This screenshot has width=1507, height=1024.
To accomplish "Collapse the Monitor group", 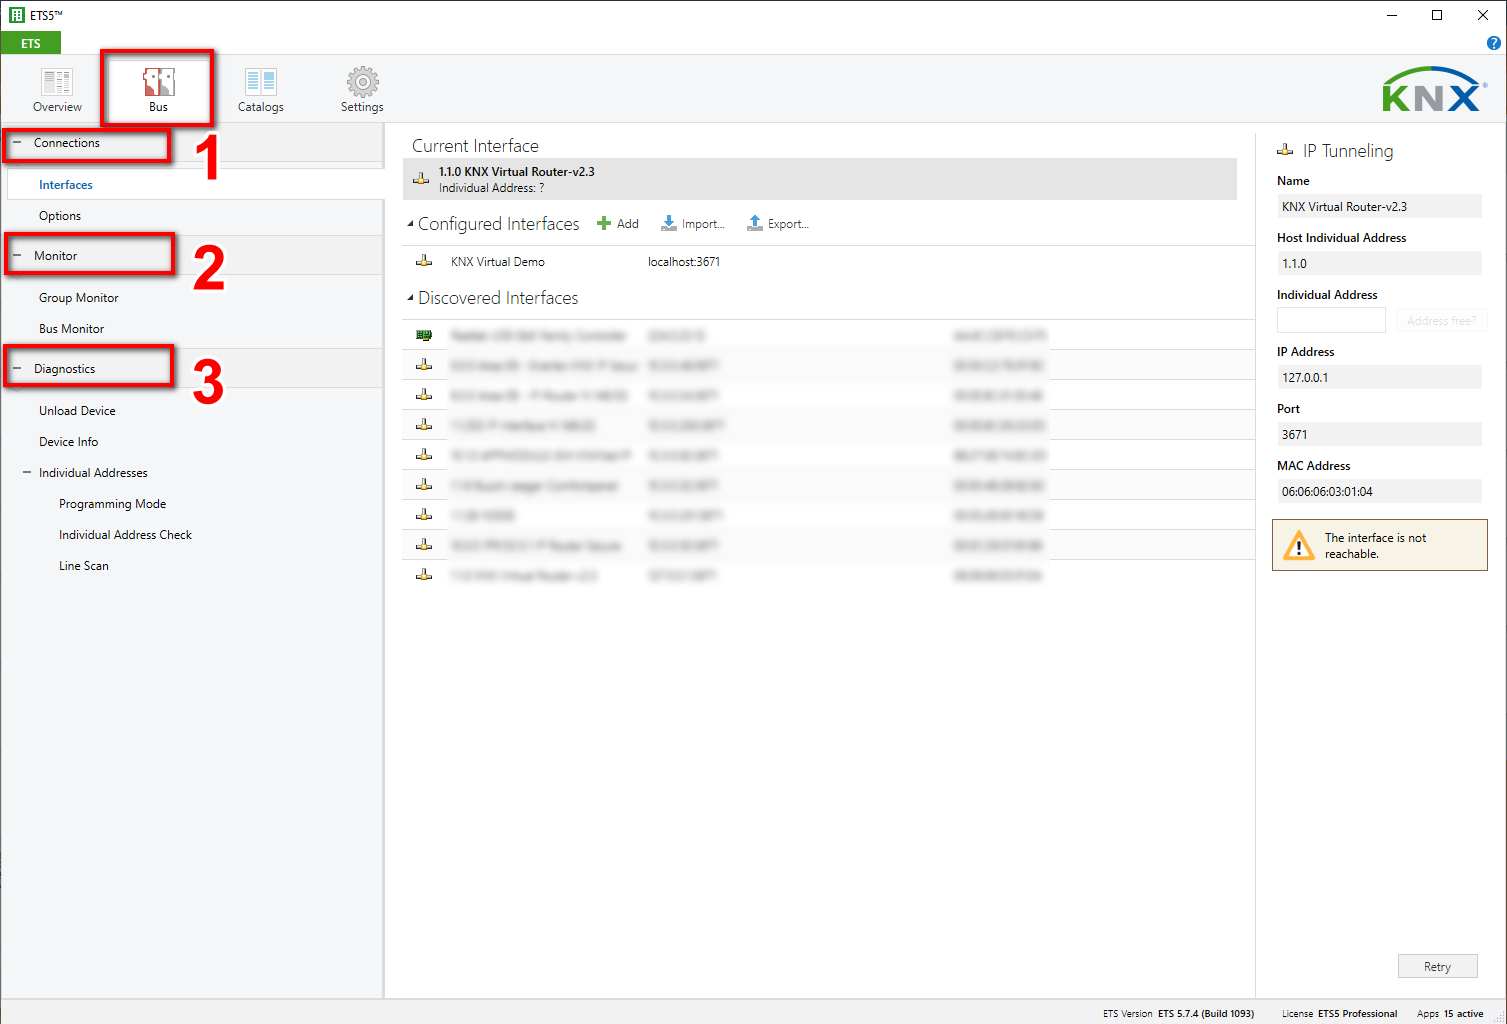I will tap(17, 256).
